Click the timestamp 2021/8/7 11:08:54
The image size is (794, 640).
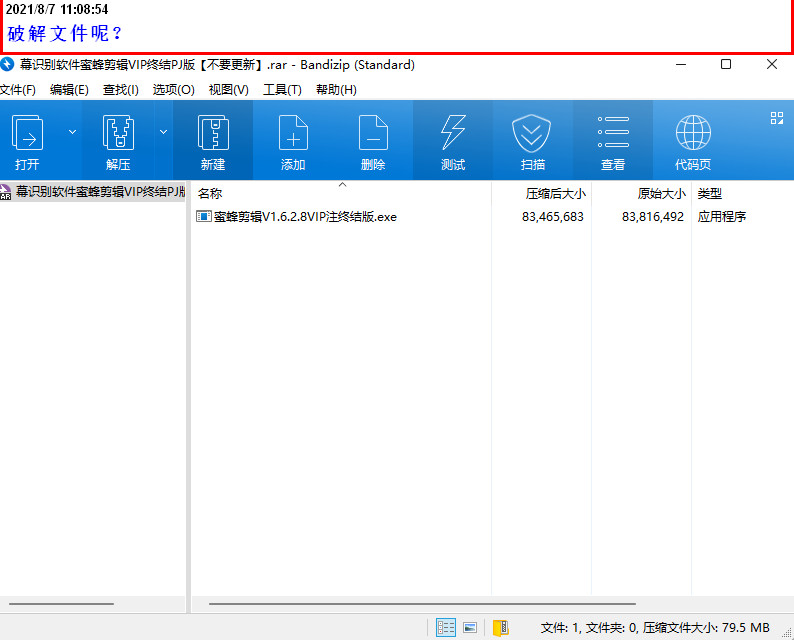57,9
